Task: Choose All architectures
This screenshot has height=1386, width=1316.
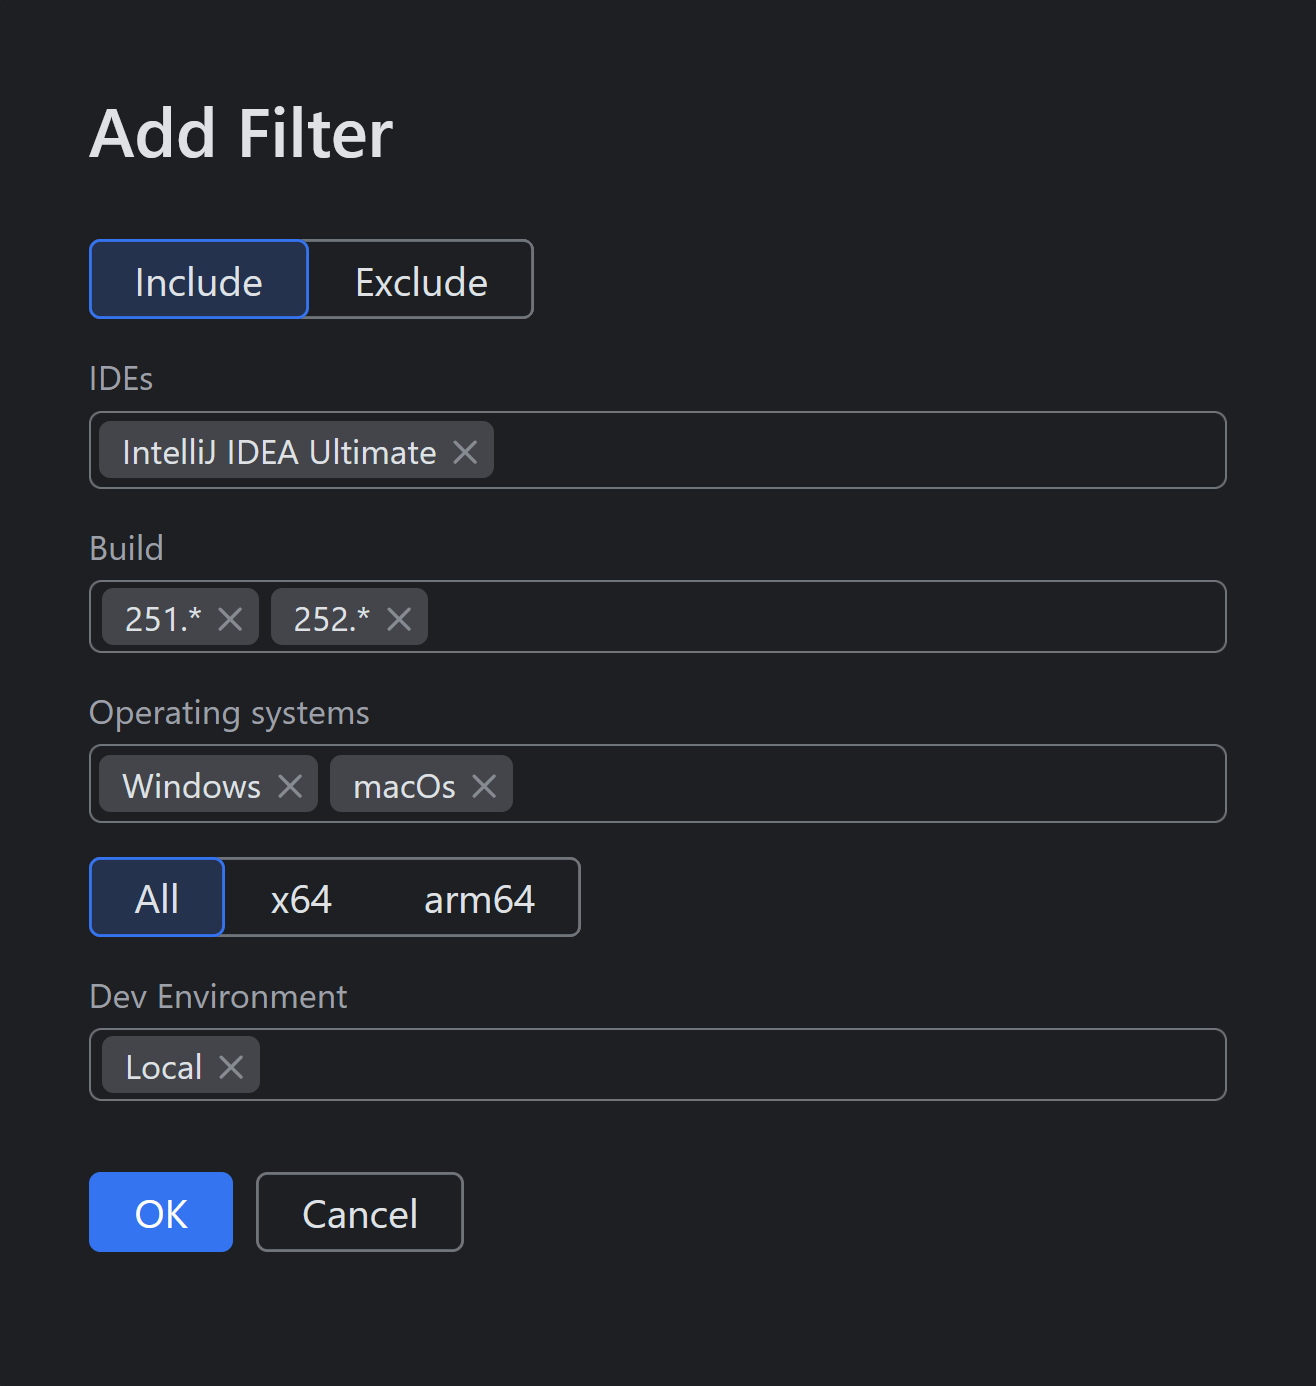Action: click(x=157, y=898)
